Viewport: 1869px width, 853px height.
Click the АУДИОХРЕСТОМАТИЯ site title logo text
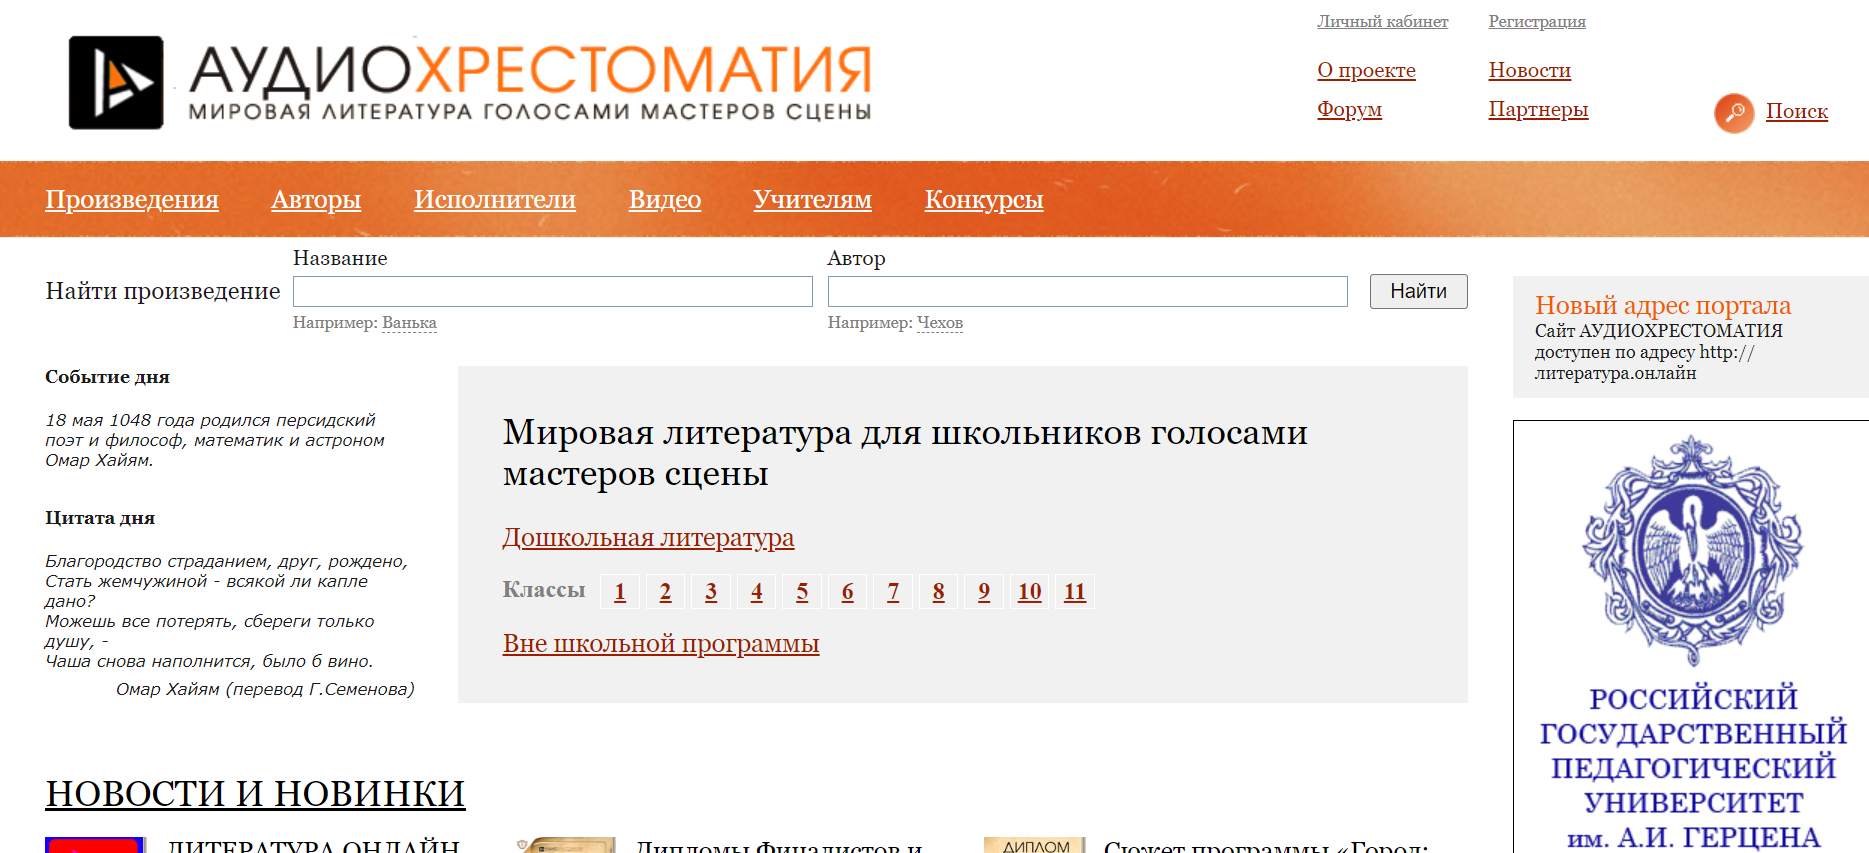pyautogui.click(x=530, y=82)
